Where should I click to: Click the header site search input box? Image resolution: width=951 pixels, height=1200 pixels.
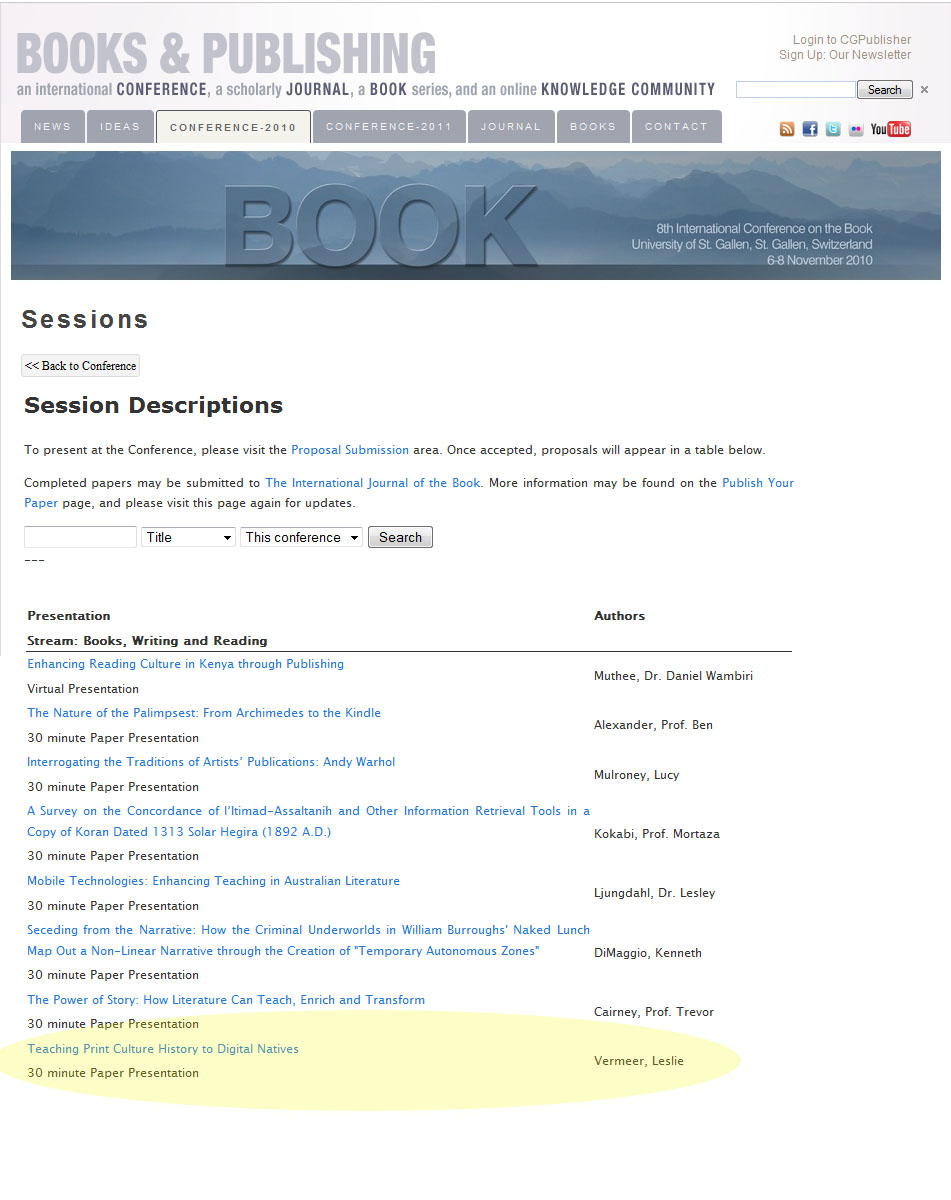click(x=795, y=90)
